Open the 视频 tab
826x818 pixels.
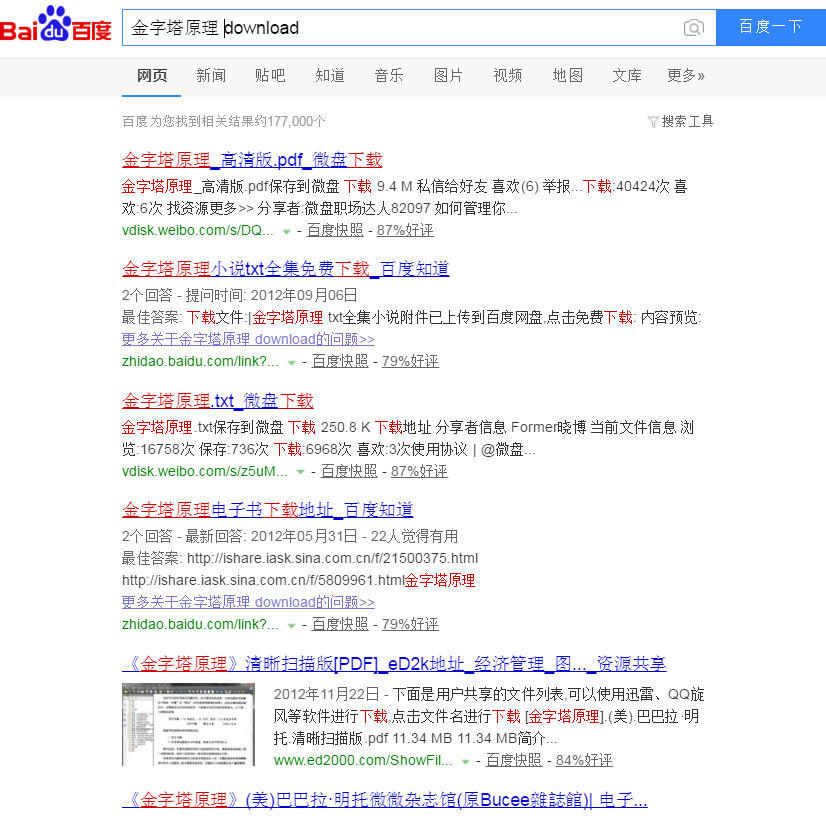tap(508, 76)
